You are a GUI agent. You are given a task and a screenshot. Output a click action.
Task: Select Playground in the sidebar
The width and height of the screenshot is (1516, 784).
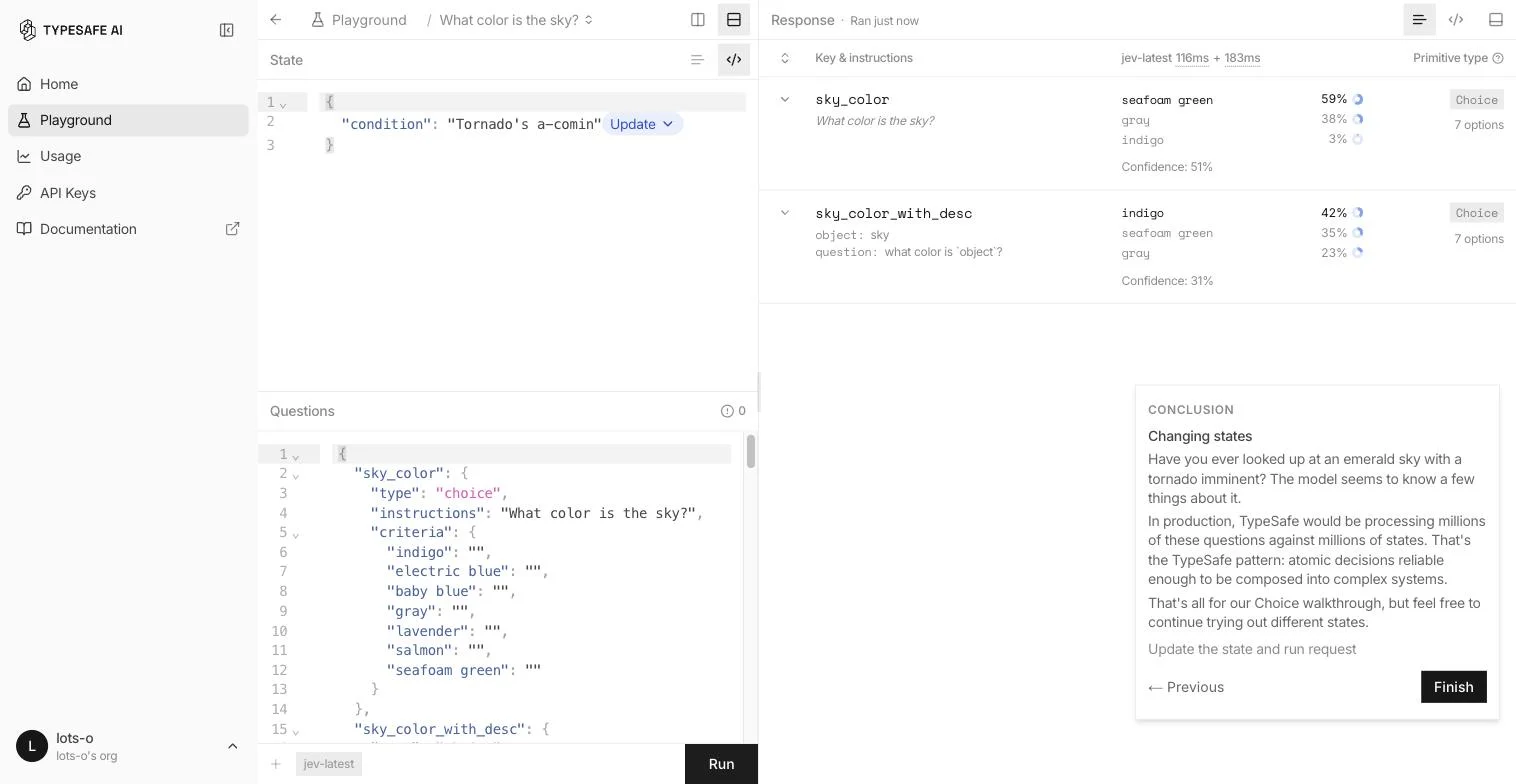[128, 120]
